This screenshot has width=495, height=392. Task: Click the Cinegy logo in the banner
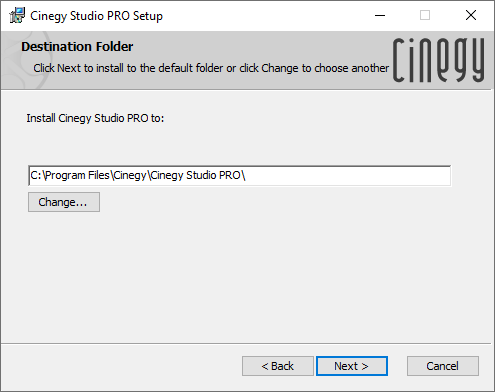click(438, 60)
